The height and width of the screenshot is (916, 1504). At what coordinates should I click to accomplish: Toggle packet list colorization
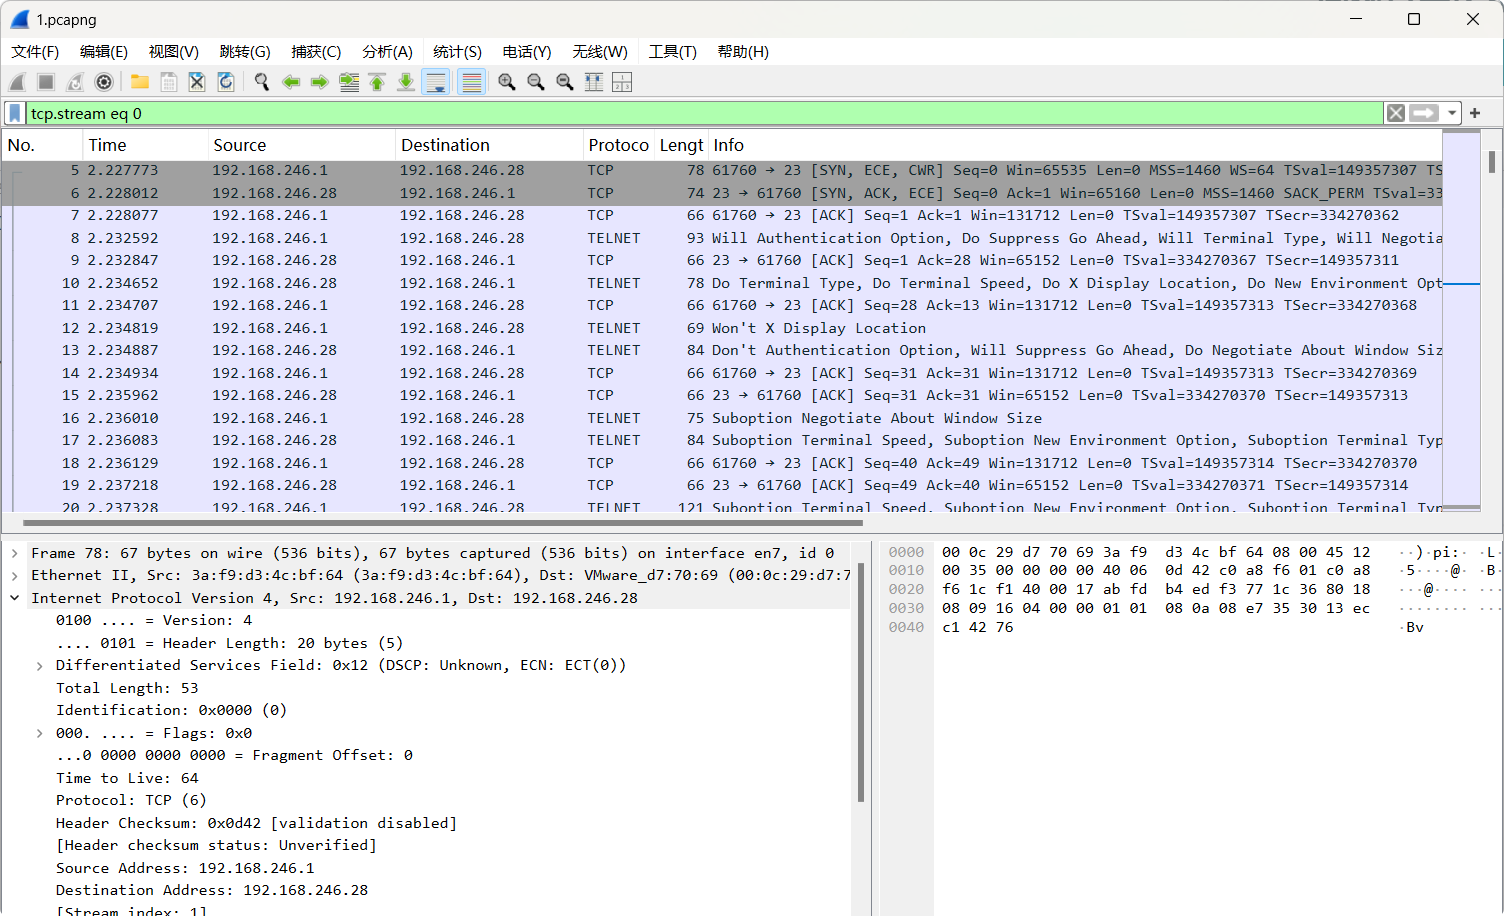(x=472, y=82)
